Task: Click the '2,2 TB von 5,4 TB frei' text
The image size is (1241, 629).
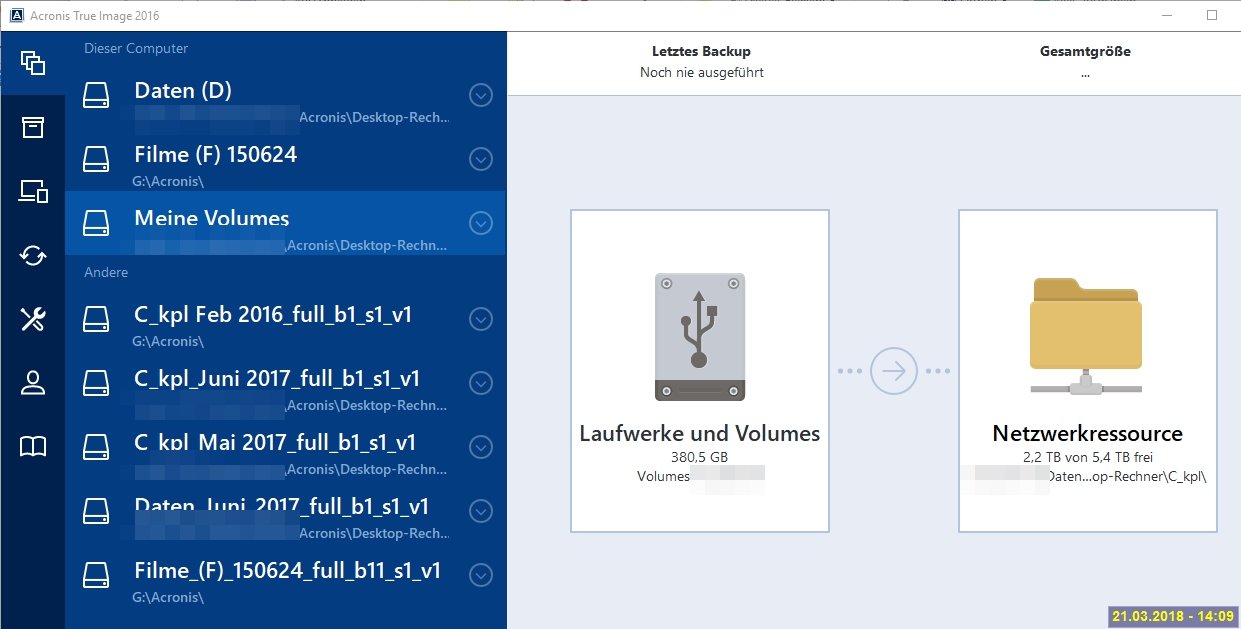Action: tap(1087, 456)
